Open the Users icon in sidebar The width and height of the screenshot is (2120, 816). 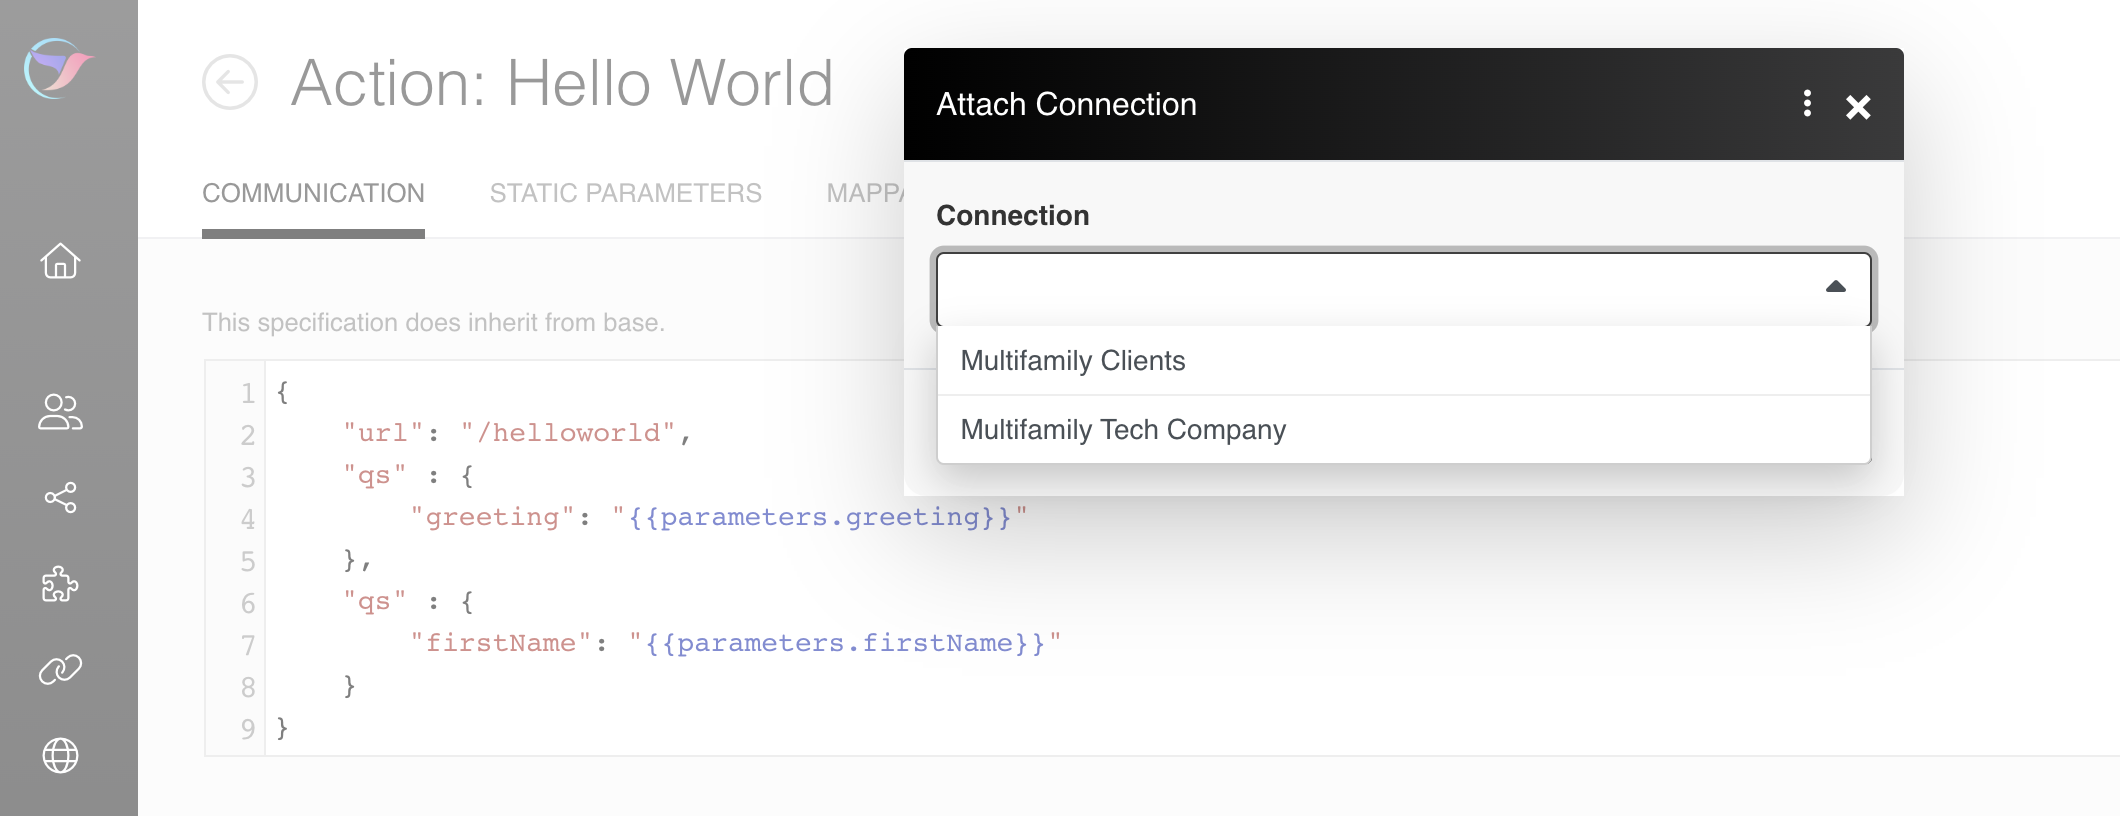(x=60, y=411)
